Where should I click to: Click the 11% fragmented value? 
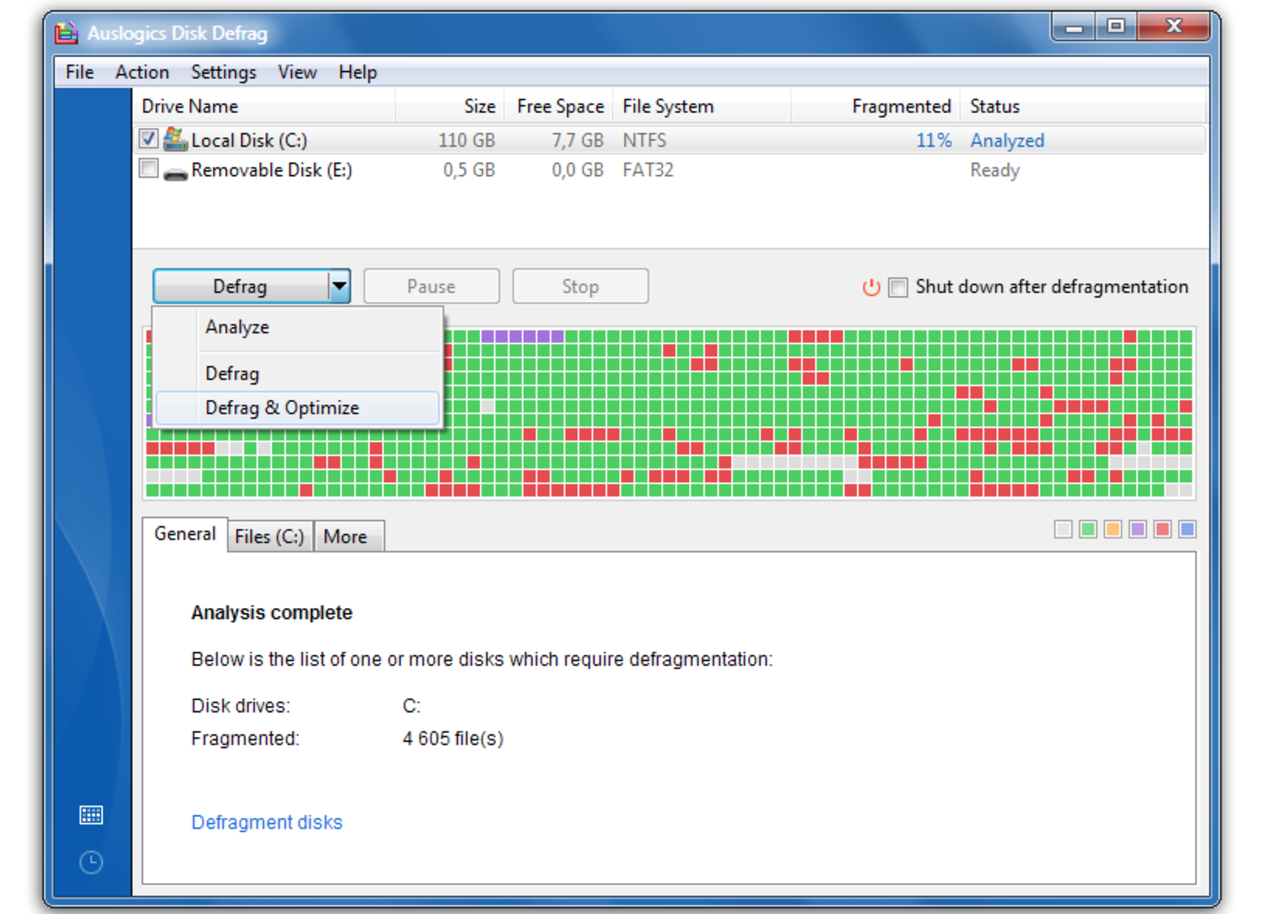pos(934,141)
